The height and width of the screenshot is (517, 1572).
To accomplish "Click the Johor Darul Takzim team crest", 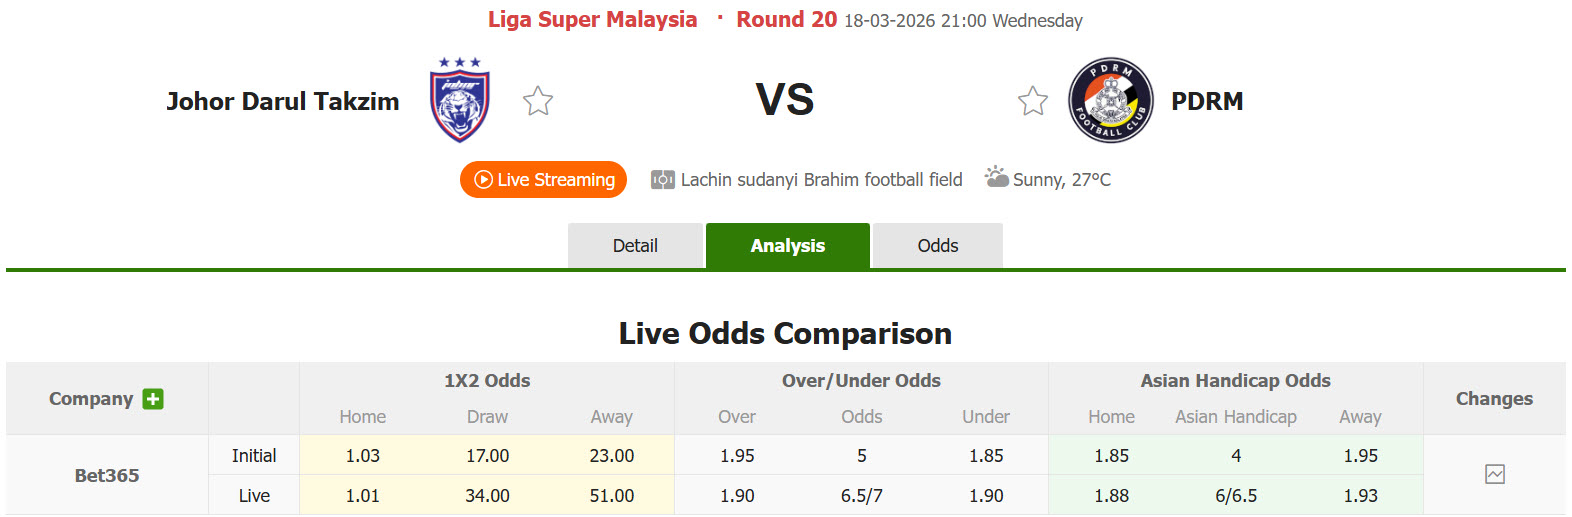I will click(x=460, y=99).
